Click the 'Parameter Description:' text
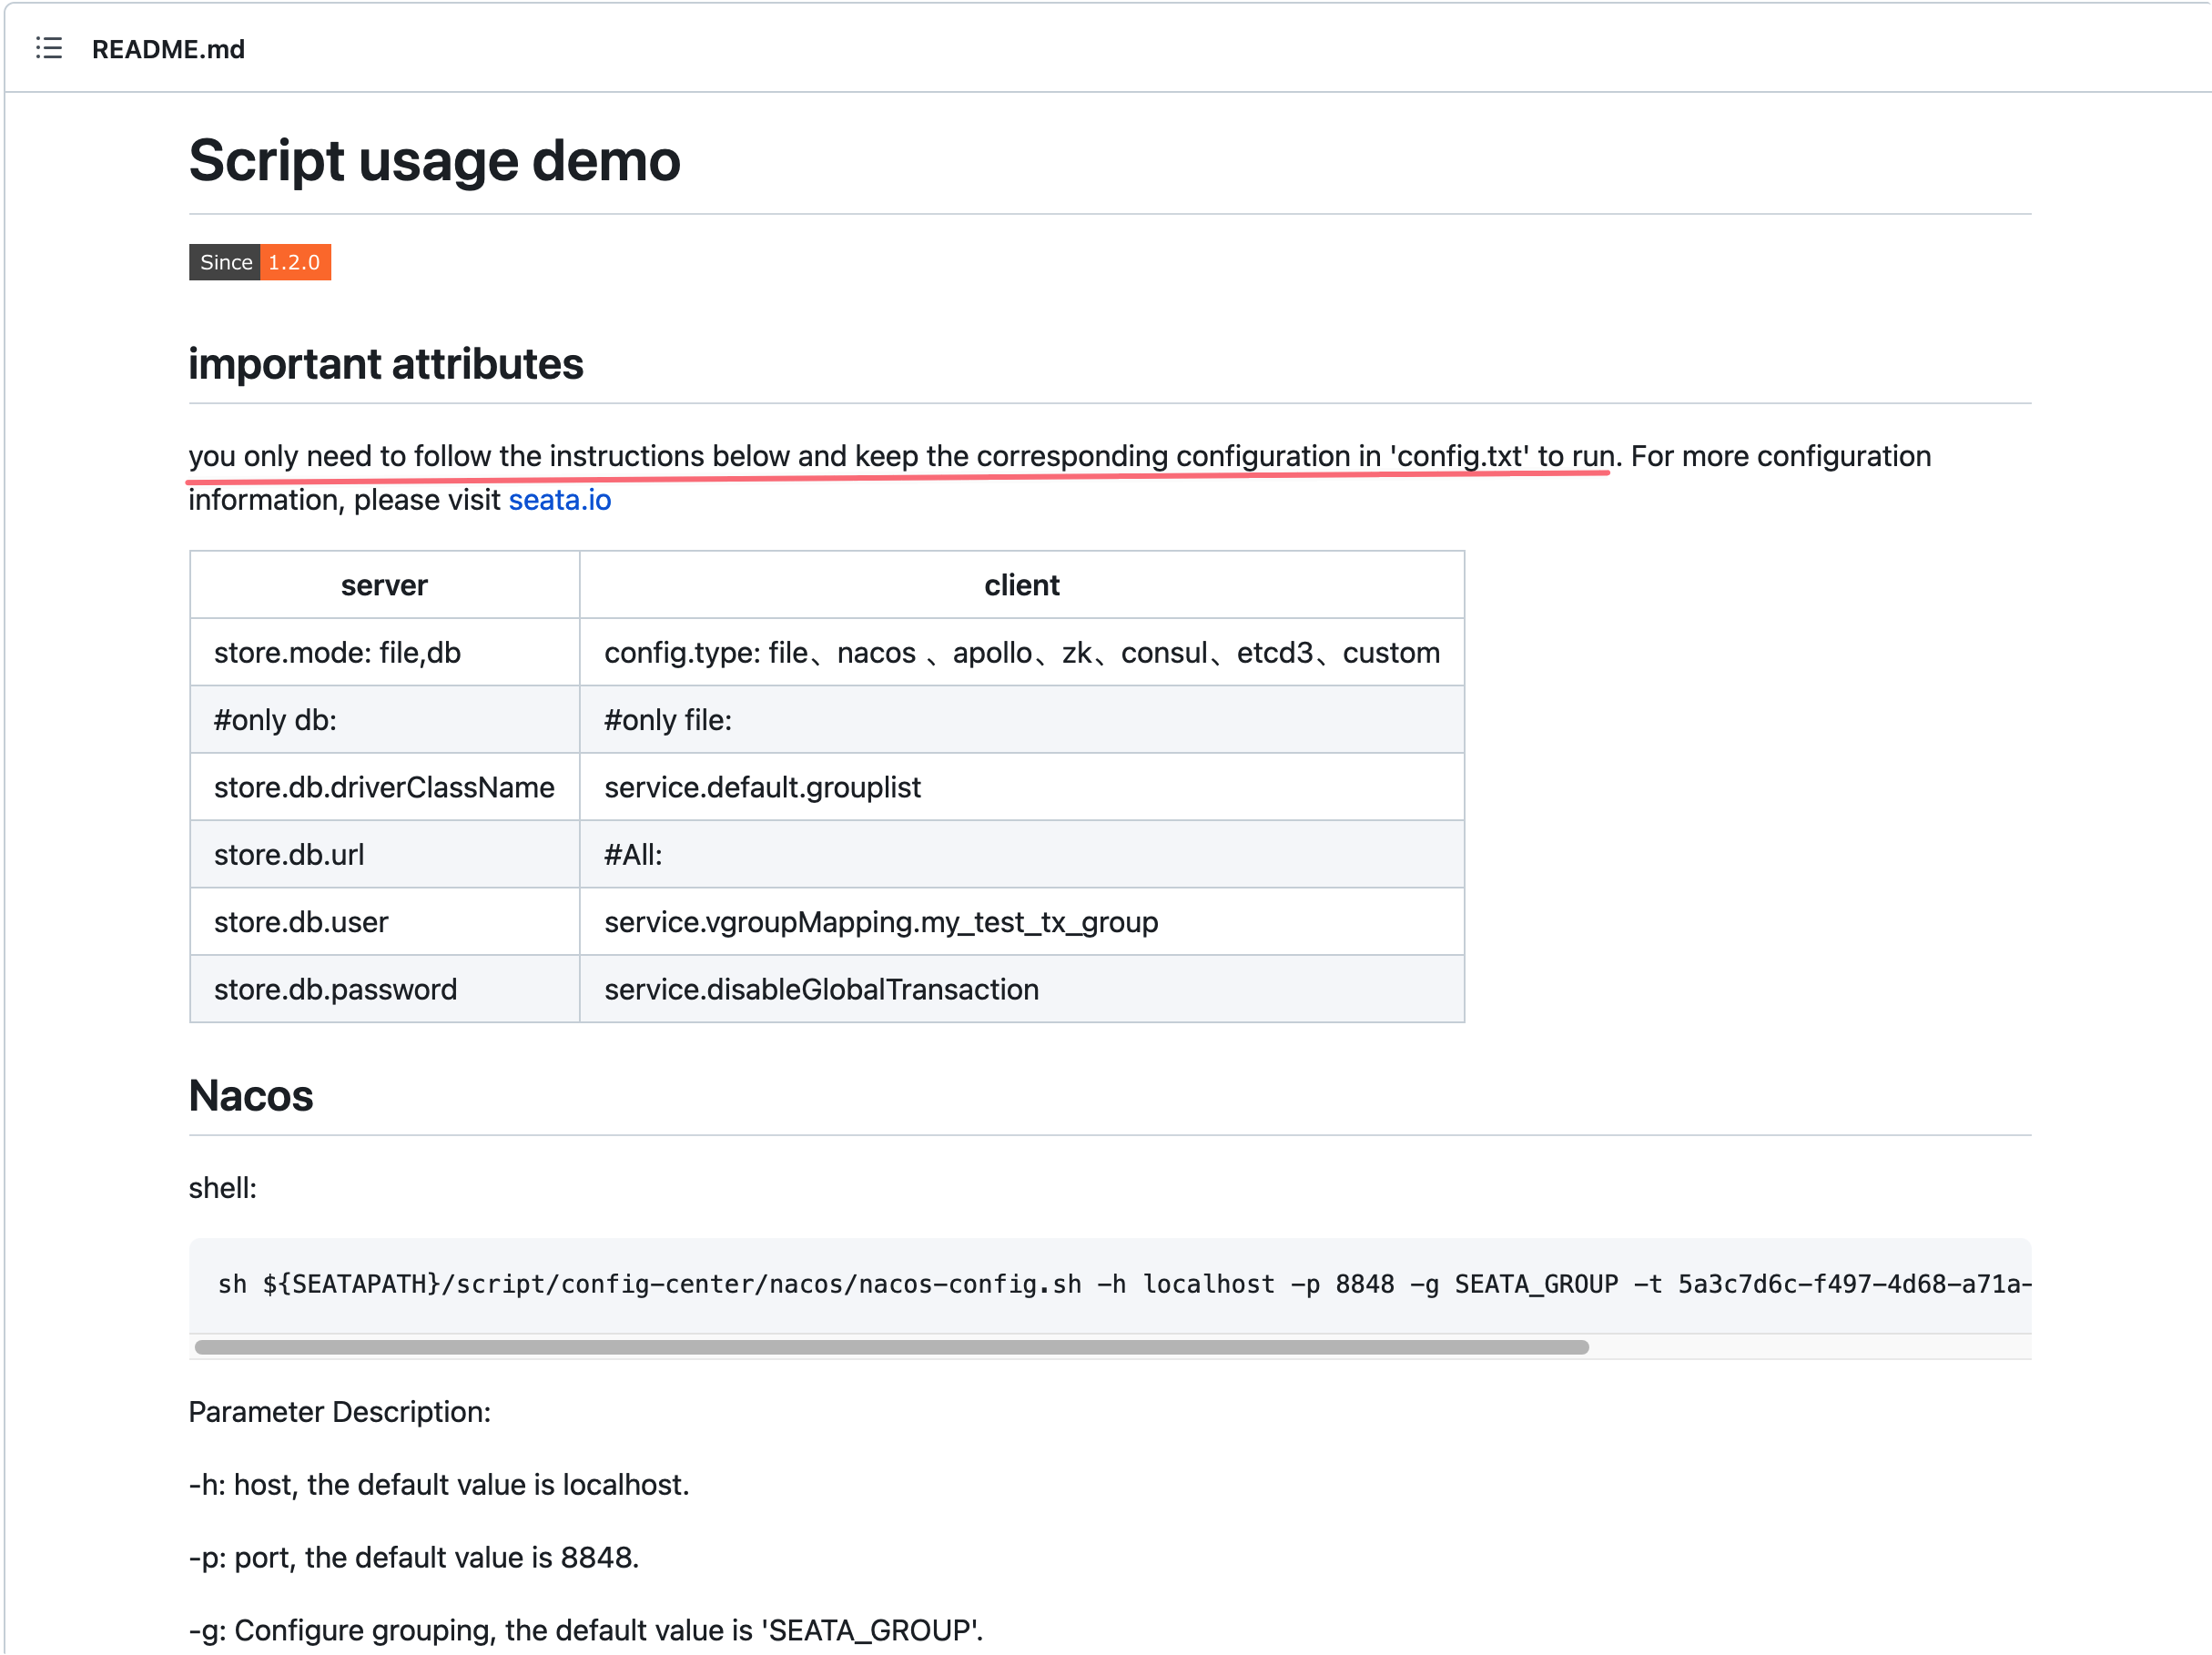Image resolution: width=2212 pixels, height=1655 pixels. (x=340, y=1412)
